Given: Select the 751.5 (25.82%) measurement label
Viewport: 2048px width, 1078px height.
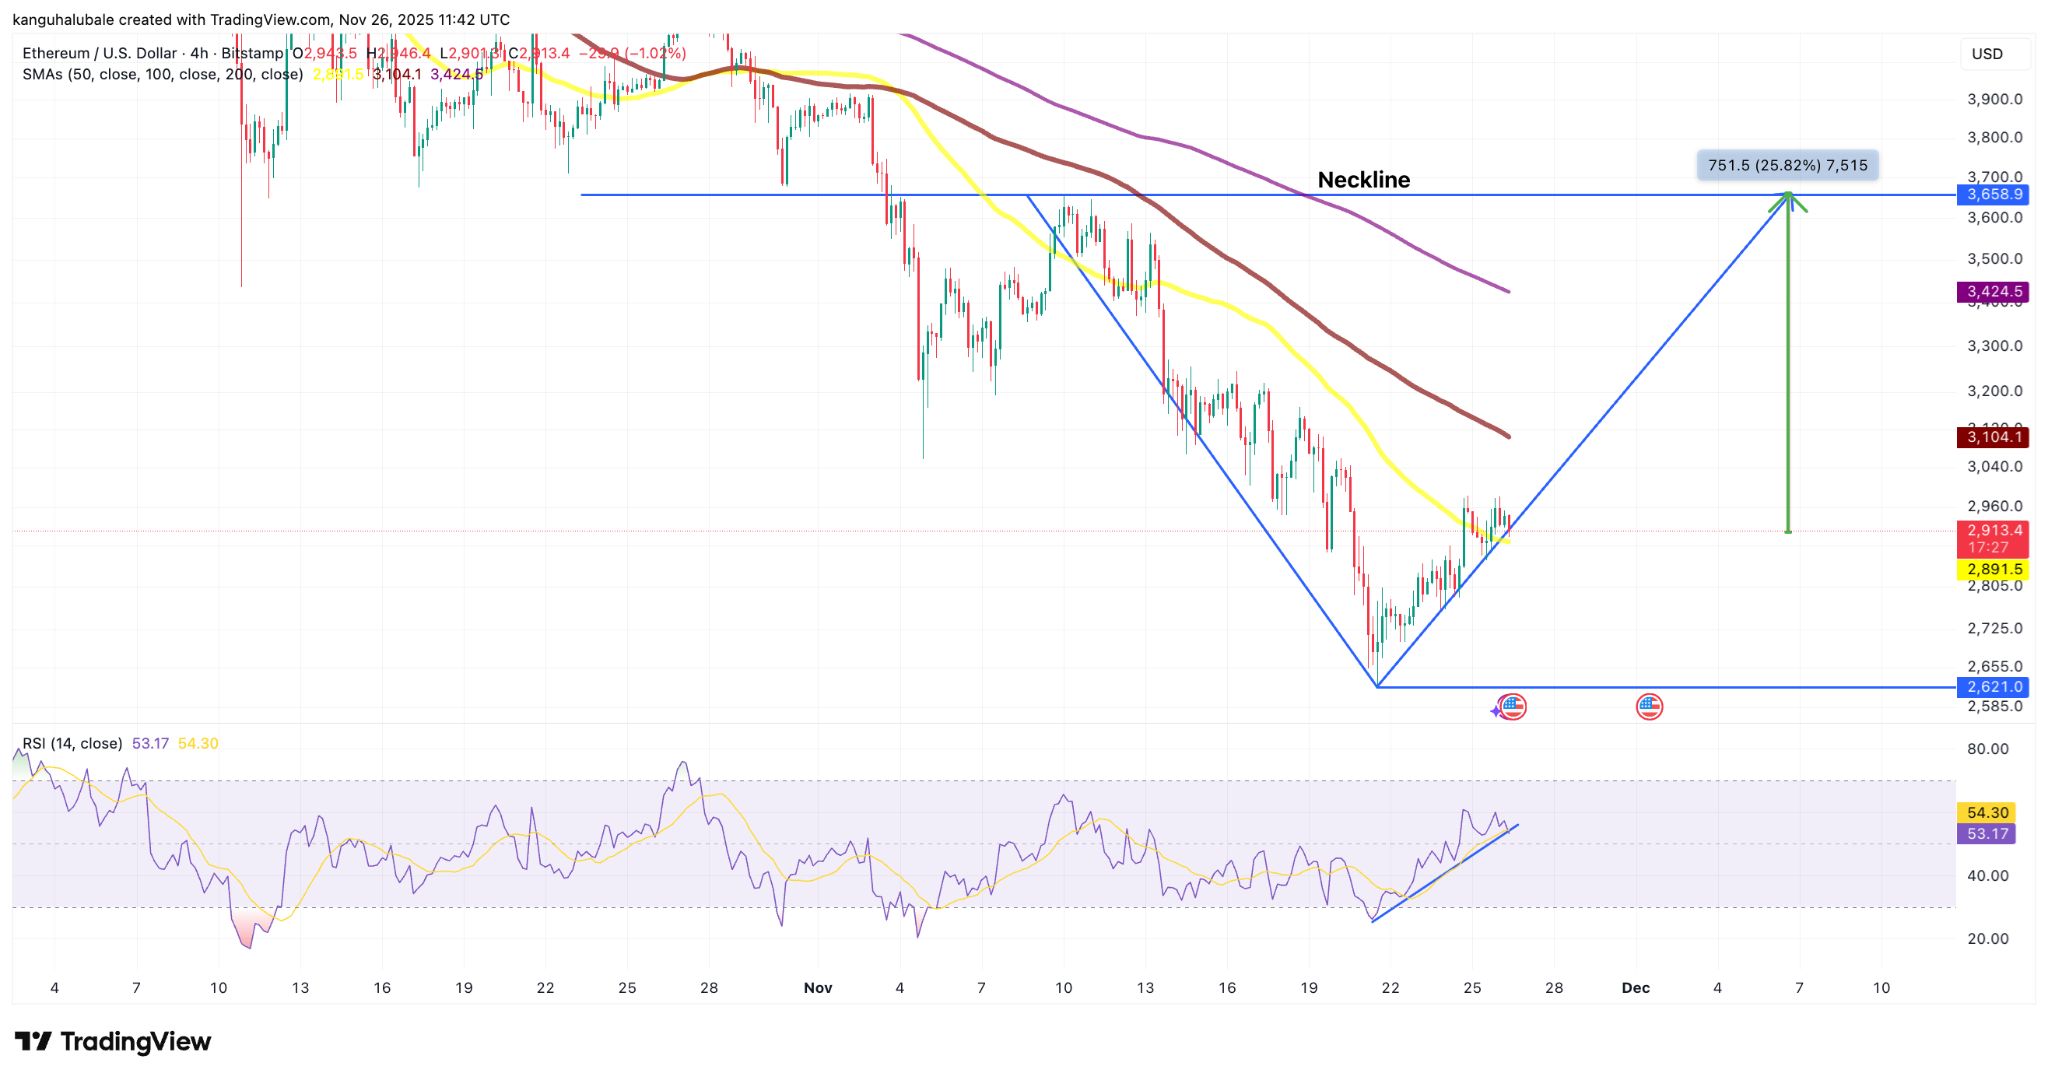Looking at the screenshot, I should pyautogui.click(x=1786, y=166).
